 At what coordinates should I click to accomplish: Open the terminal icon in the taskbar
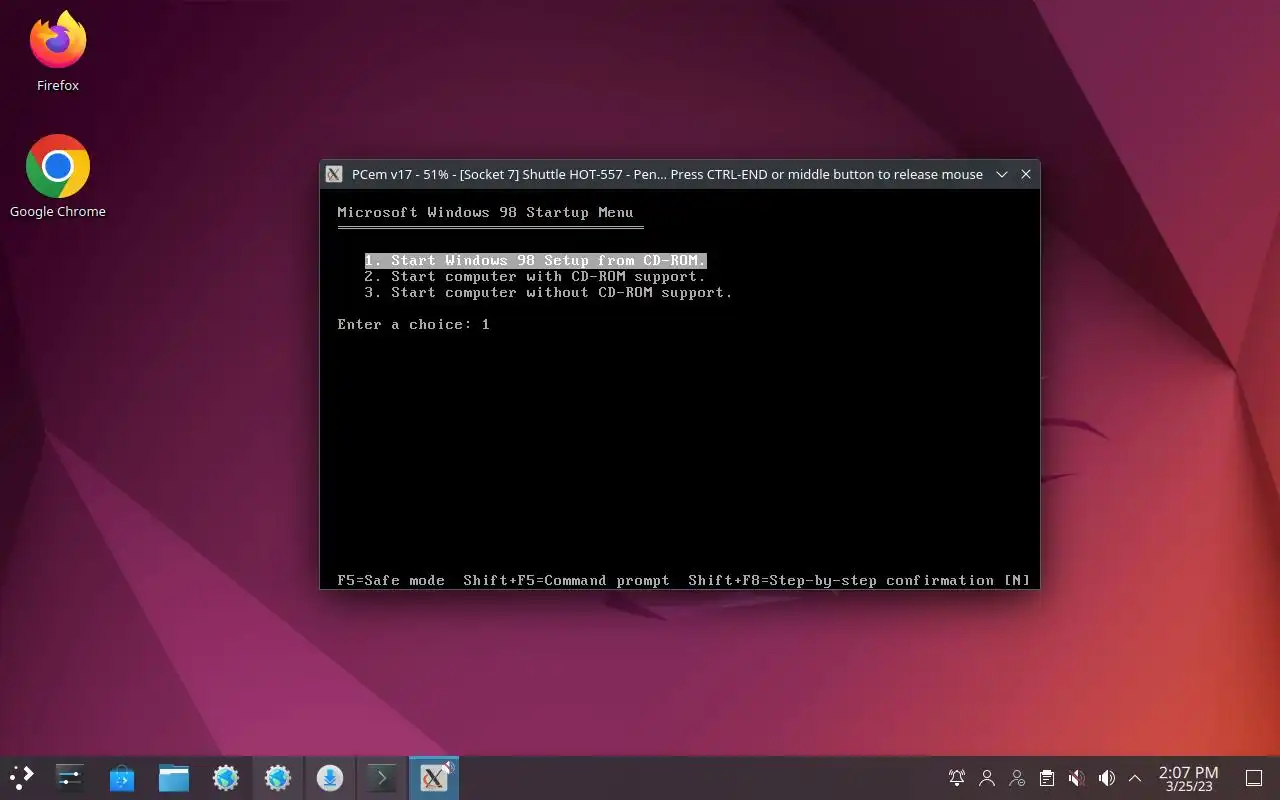(382, 777)
